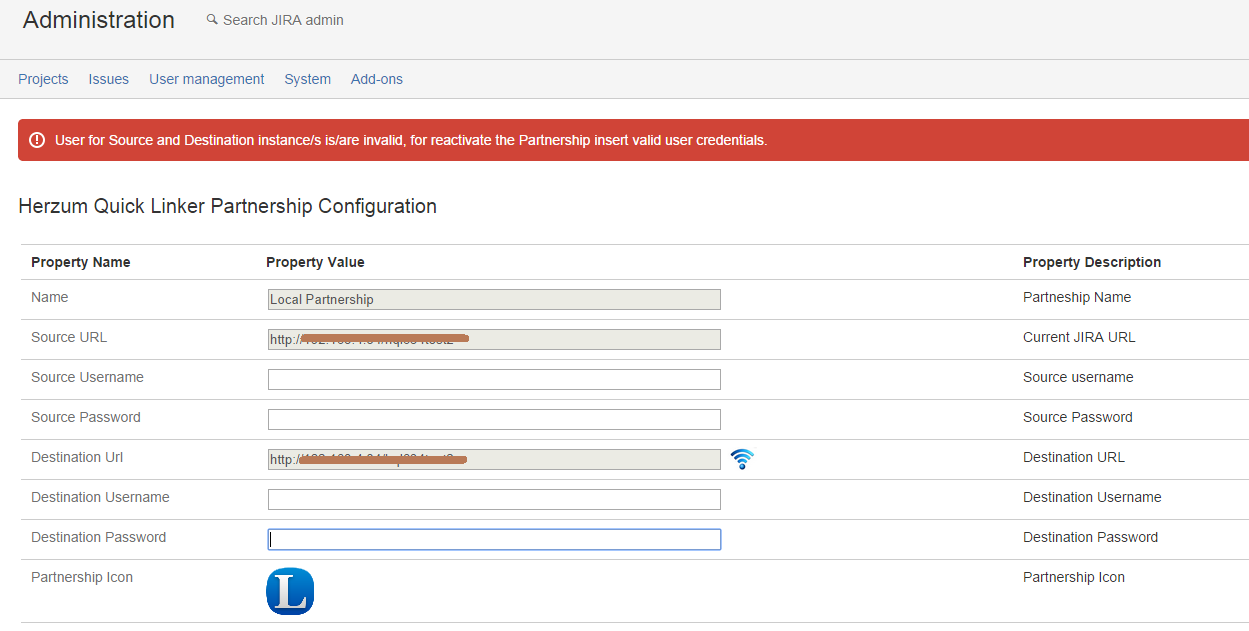The height and width of the screenshot is (631, 1249).
Task: Click the Administration page heading
Action: (x=99, y=20)
